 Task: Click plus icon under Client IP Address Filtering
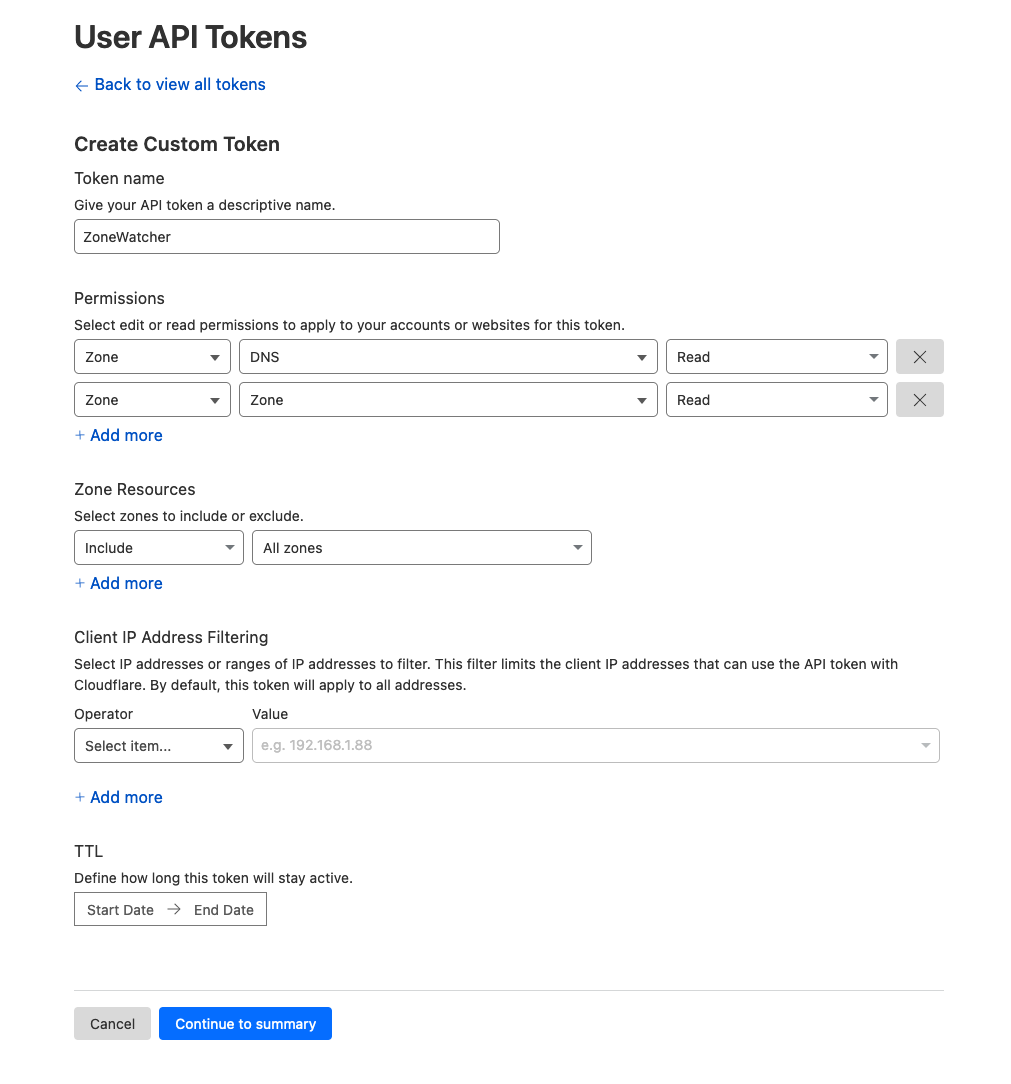coord(80,797)
